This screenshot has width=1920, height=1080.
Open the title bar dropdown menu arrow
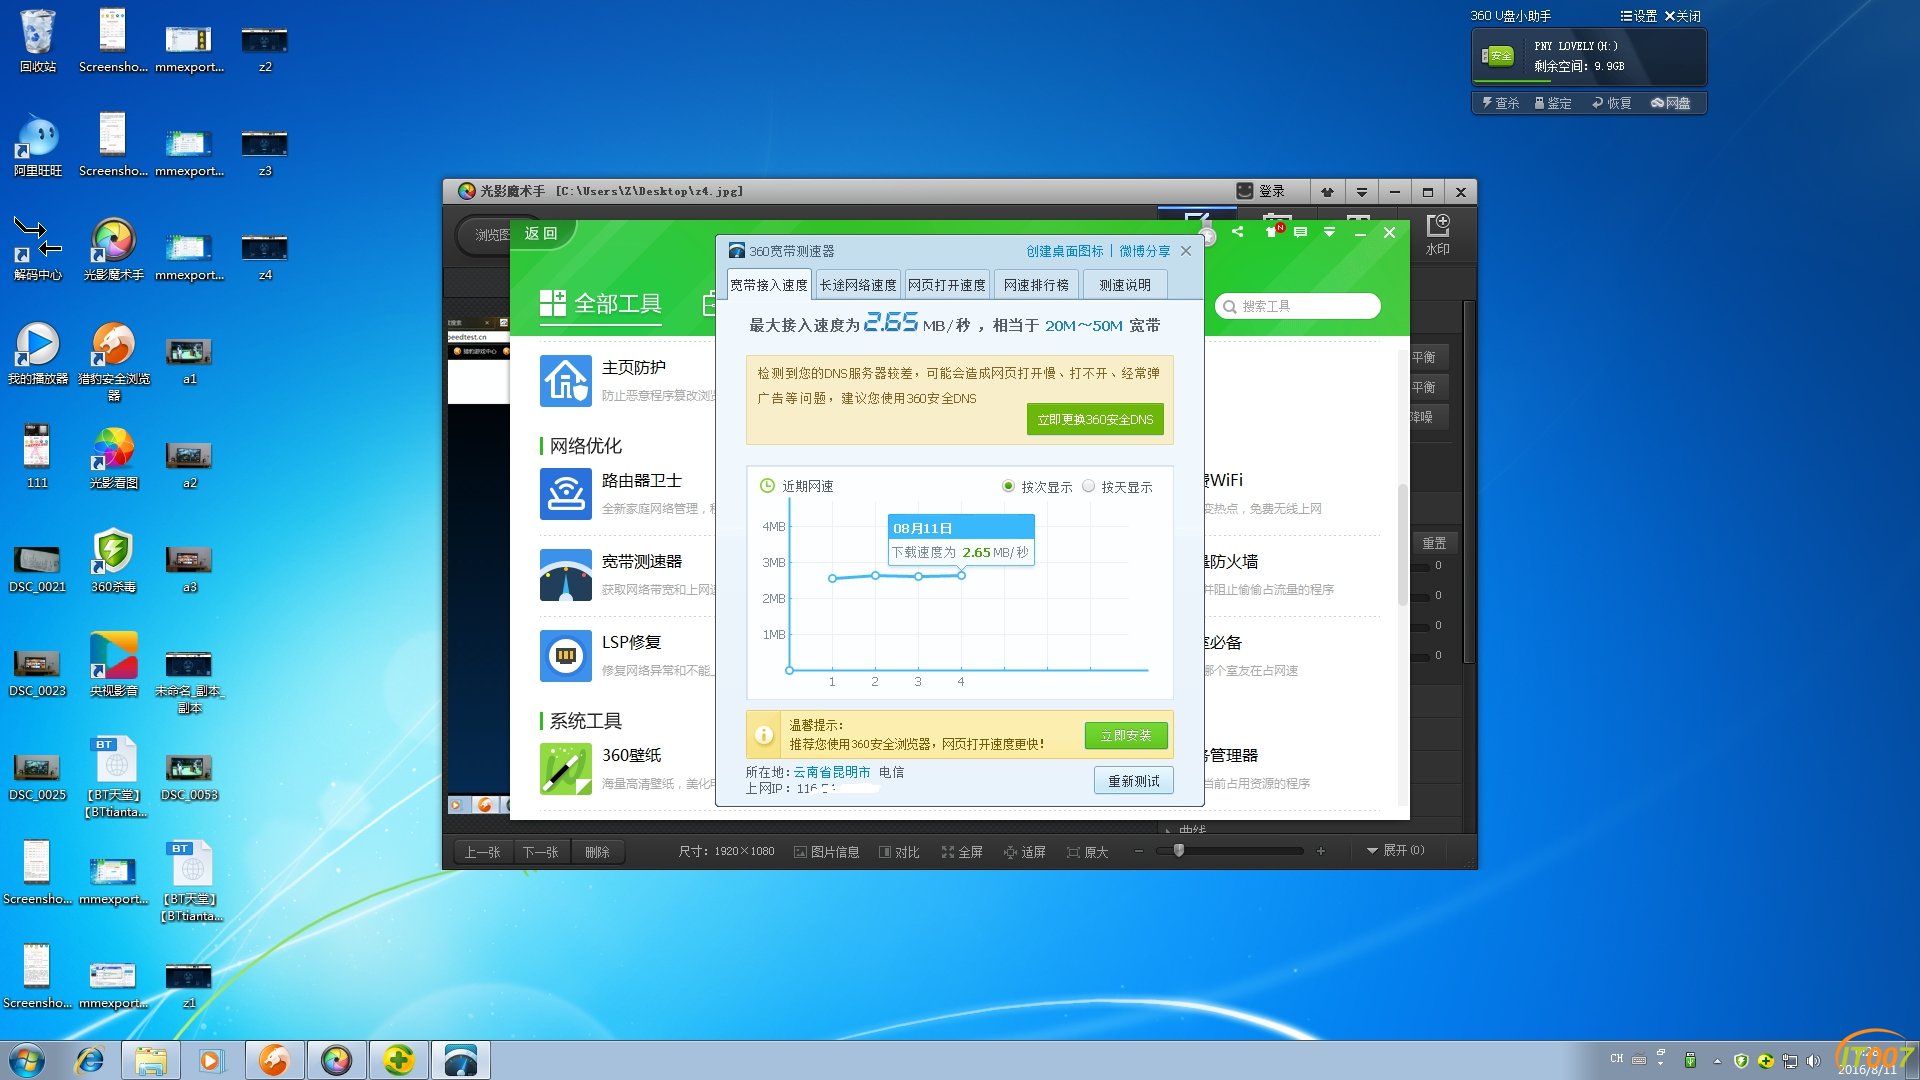(x=1361, y=192)
